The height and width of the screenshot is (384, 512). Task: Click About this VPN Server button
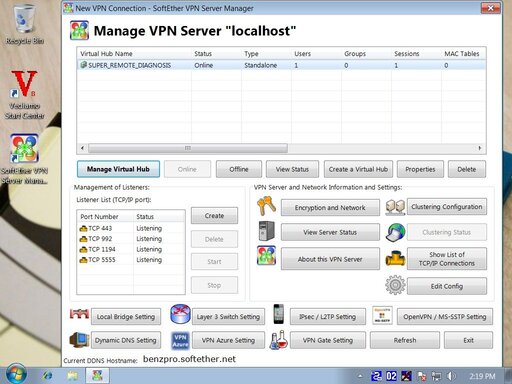click(330, 259)
